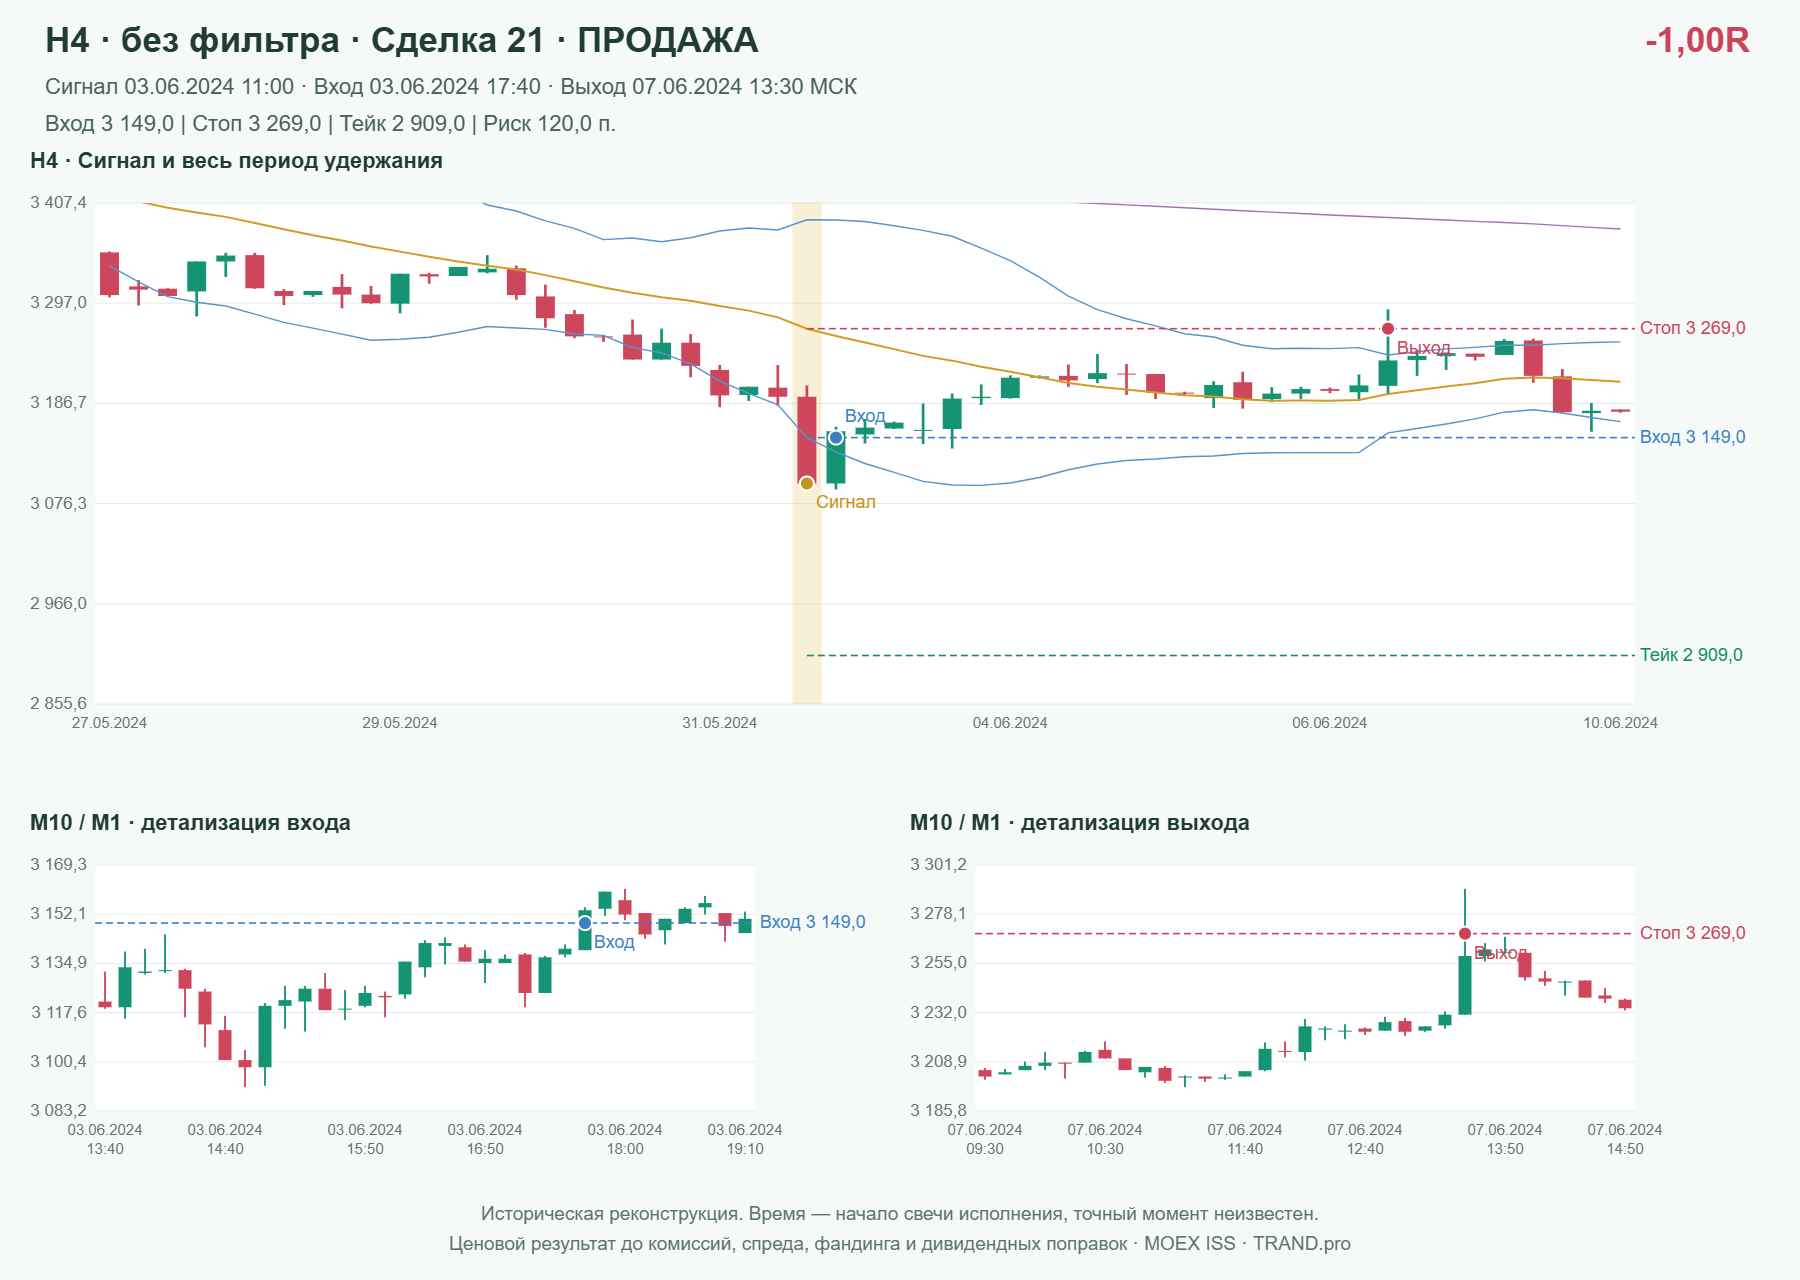This screenshot has width=1800, height=1280.
Task: Click the '03.06.2024 13:40' time label
Action: [x=105, y=1139]
